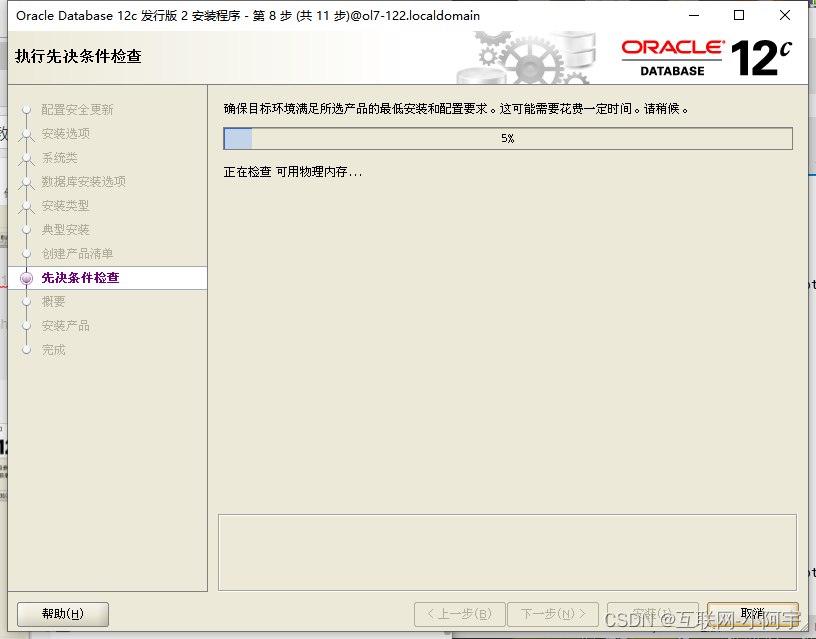
Task: Click the disabled 上一步(B) back button
Action: [x=460, y=614]
